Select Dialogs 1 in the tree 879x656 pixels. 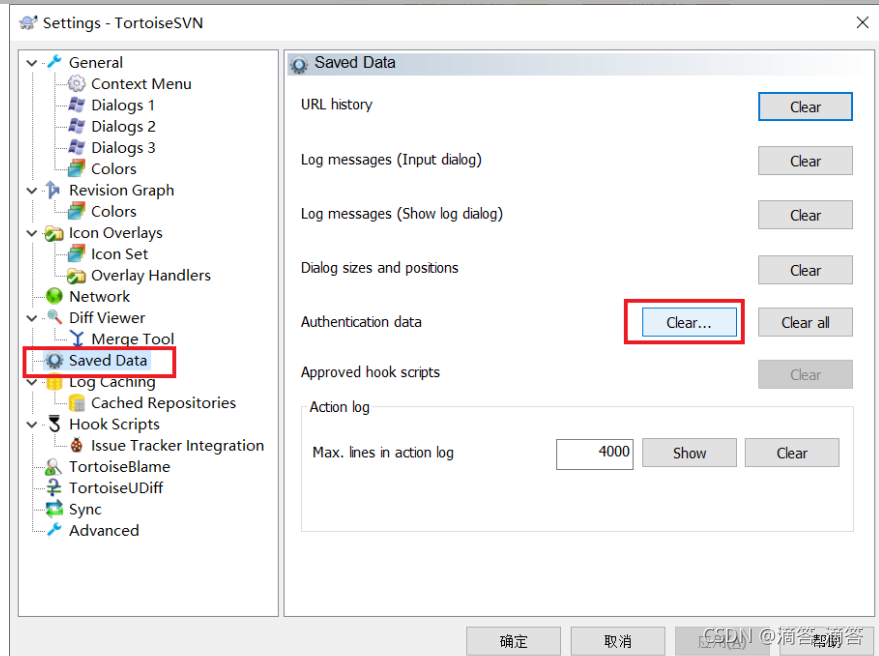pos(123,105)
